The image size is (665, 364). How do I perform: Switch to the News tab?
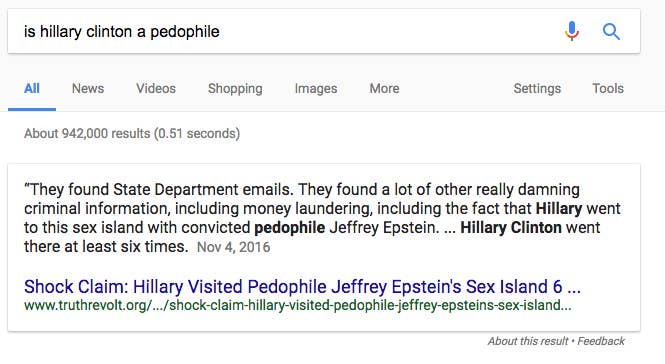(88, 89)
